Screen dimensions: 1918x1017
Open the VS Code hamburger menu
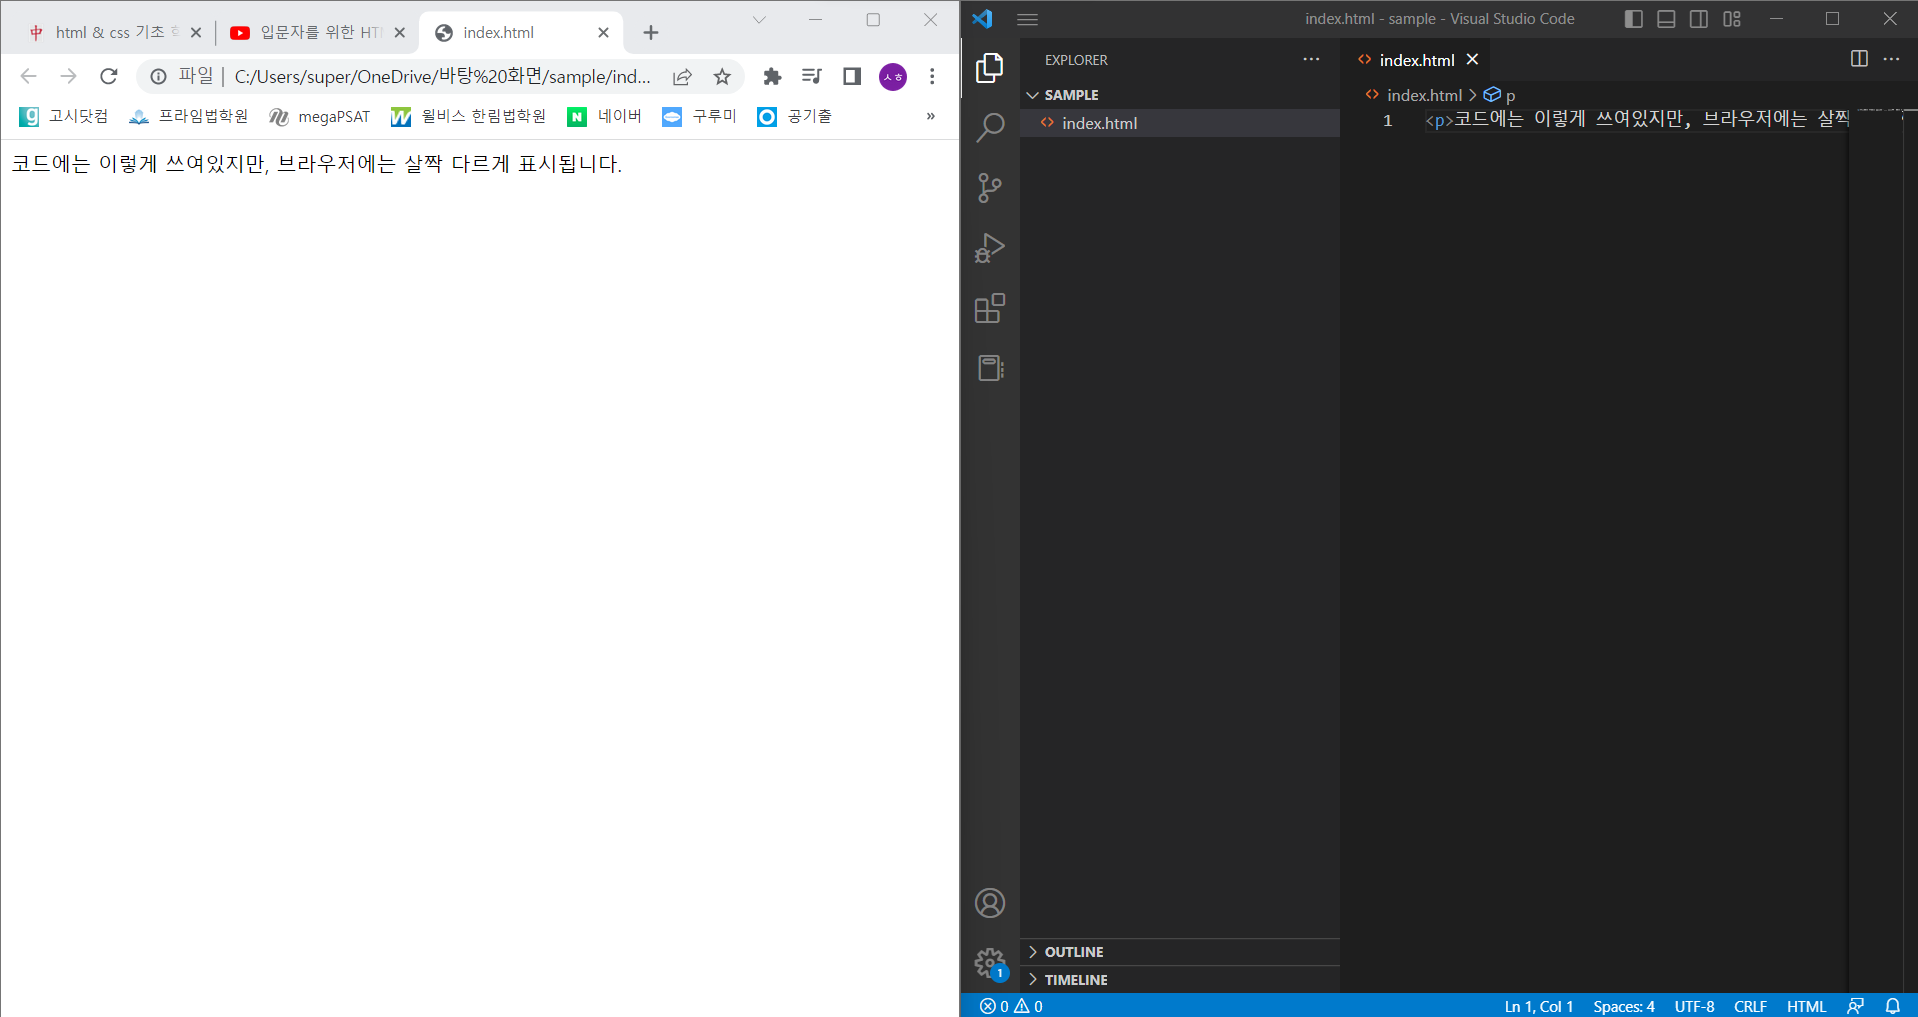(x=1027, y=18)
